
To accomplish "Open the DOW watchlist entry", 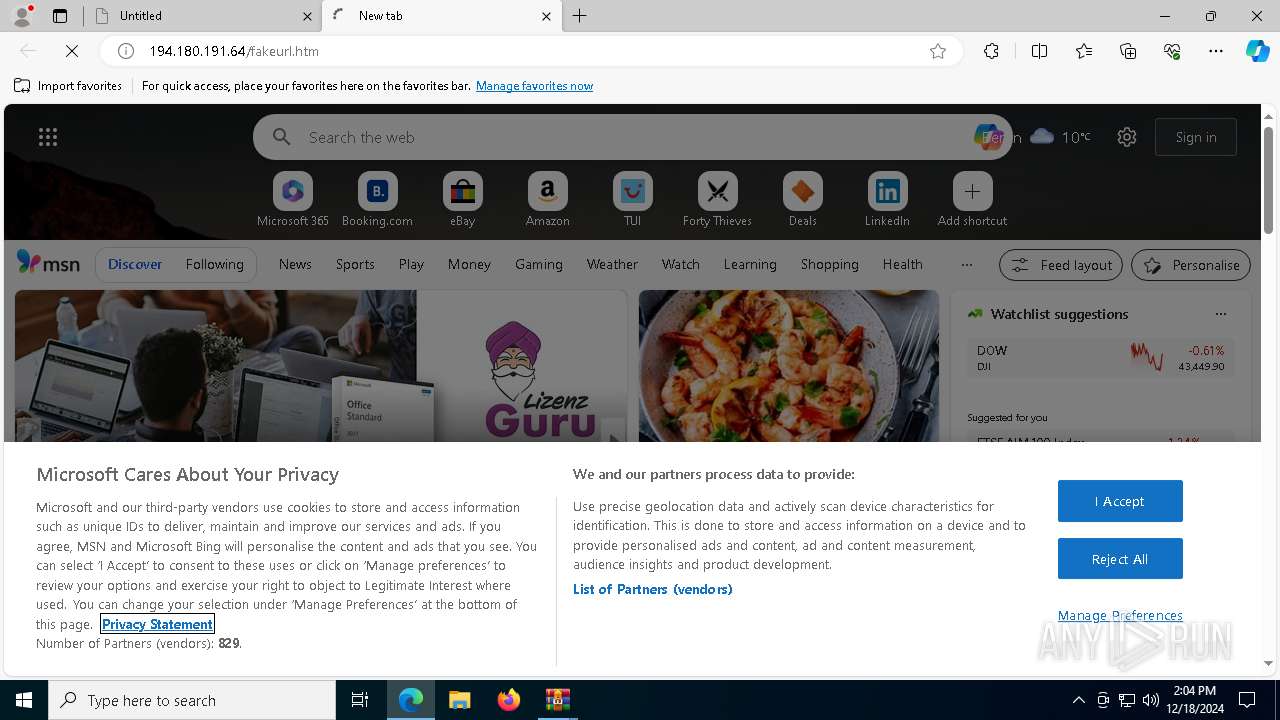I will 1099,358.
